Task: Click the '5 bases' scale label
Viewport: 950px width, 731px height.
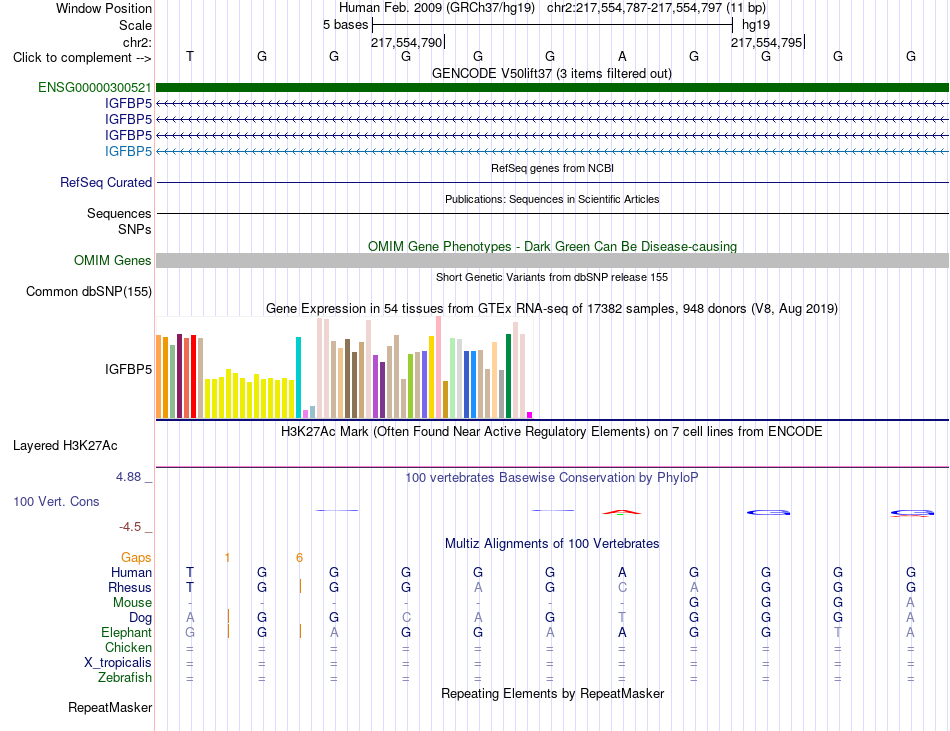Action: pyautogui.click(x=345, y=25)
